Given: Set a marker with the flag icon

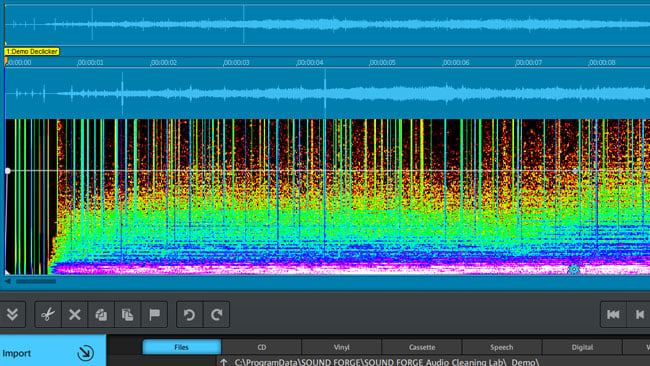Looking at the screenshot, I should (x=154, y=315).
